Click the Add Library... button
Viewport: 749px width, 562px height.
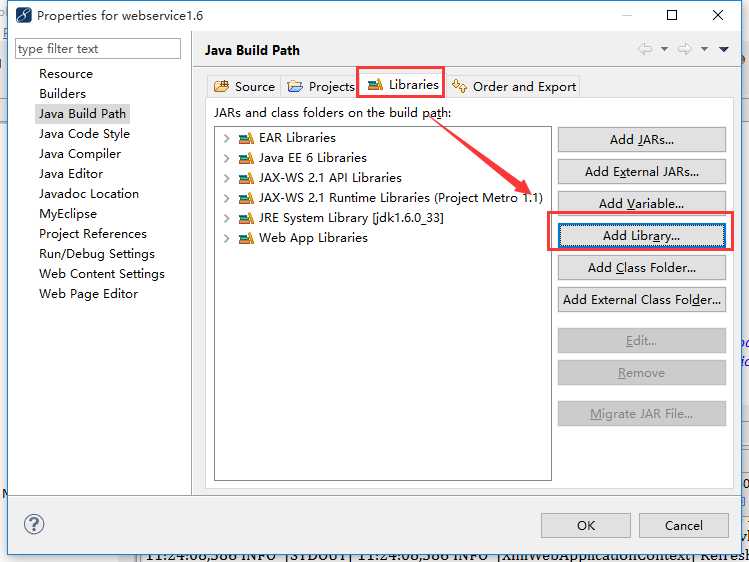(x=642, y=235)
